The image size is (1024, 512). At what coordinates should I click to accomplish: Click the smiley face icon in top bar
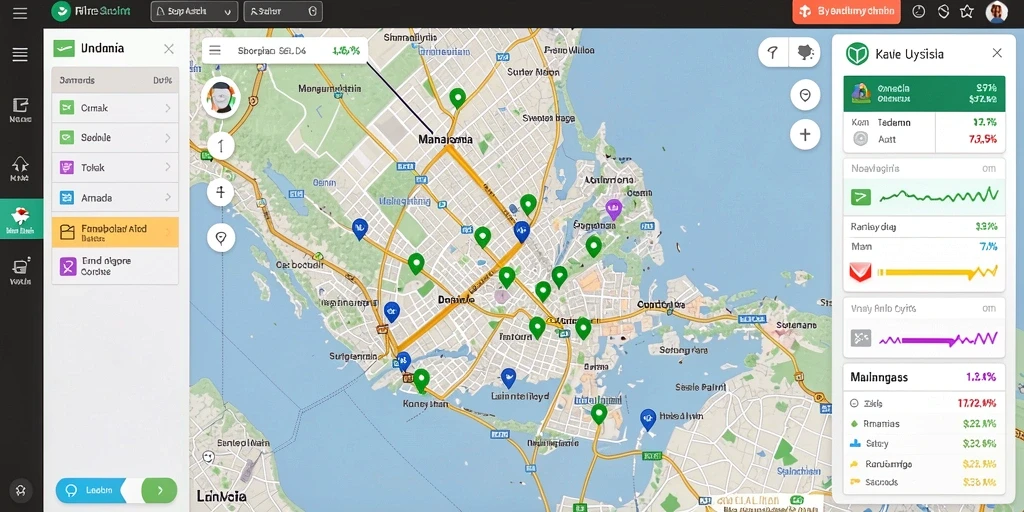point(919,12)
